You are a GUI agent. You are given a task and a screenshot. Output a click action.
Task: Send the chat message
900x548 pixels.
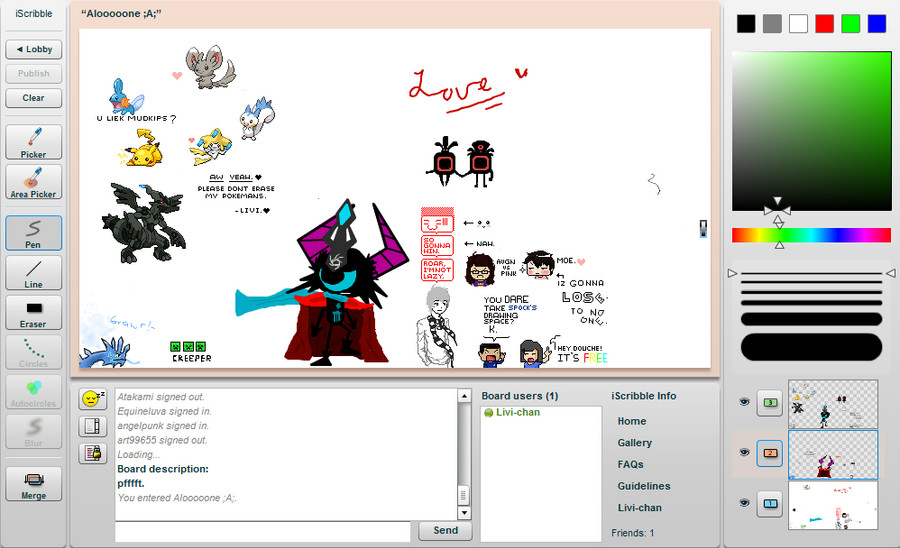coord(445,531)
